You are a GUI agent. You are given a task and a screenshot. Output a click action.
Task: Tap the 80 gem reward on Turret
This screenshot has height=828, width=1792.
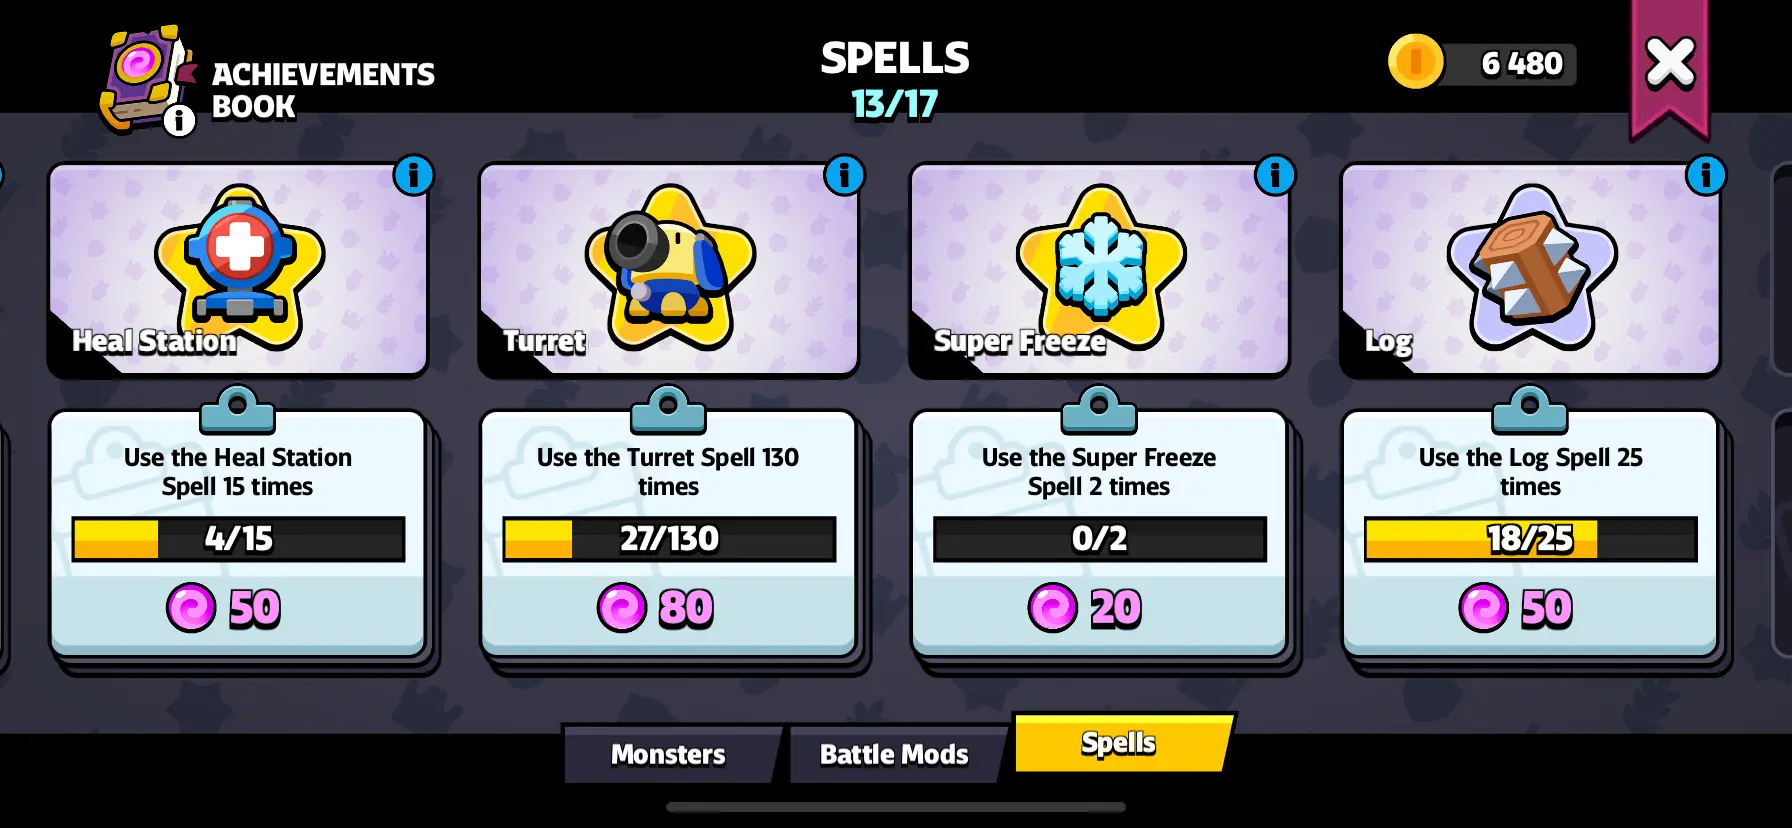click(x=656, y=608)
